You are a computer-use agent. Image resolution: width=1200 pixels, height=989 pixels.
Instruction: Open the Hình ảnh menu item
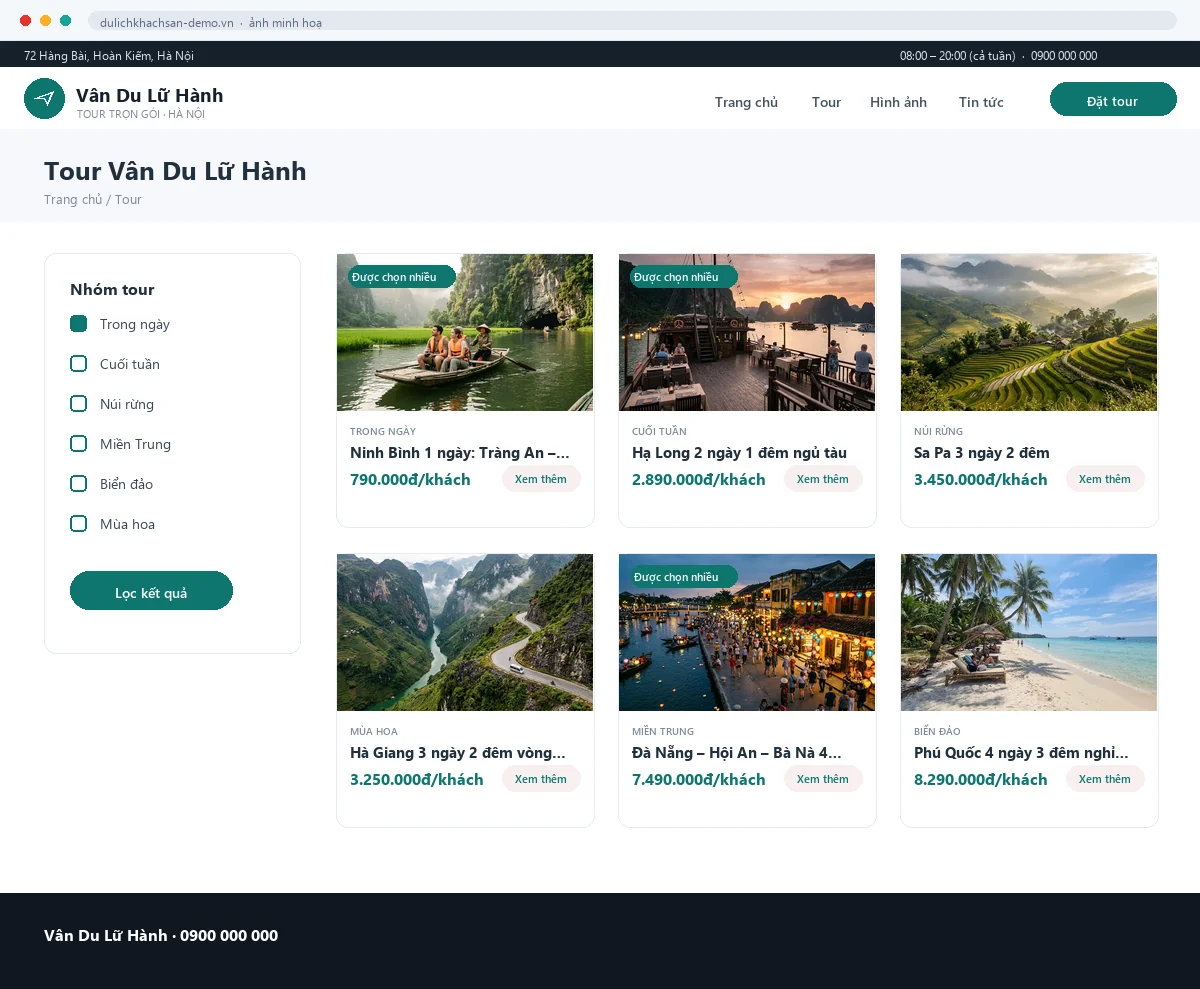[898, 102]
